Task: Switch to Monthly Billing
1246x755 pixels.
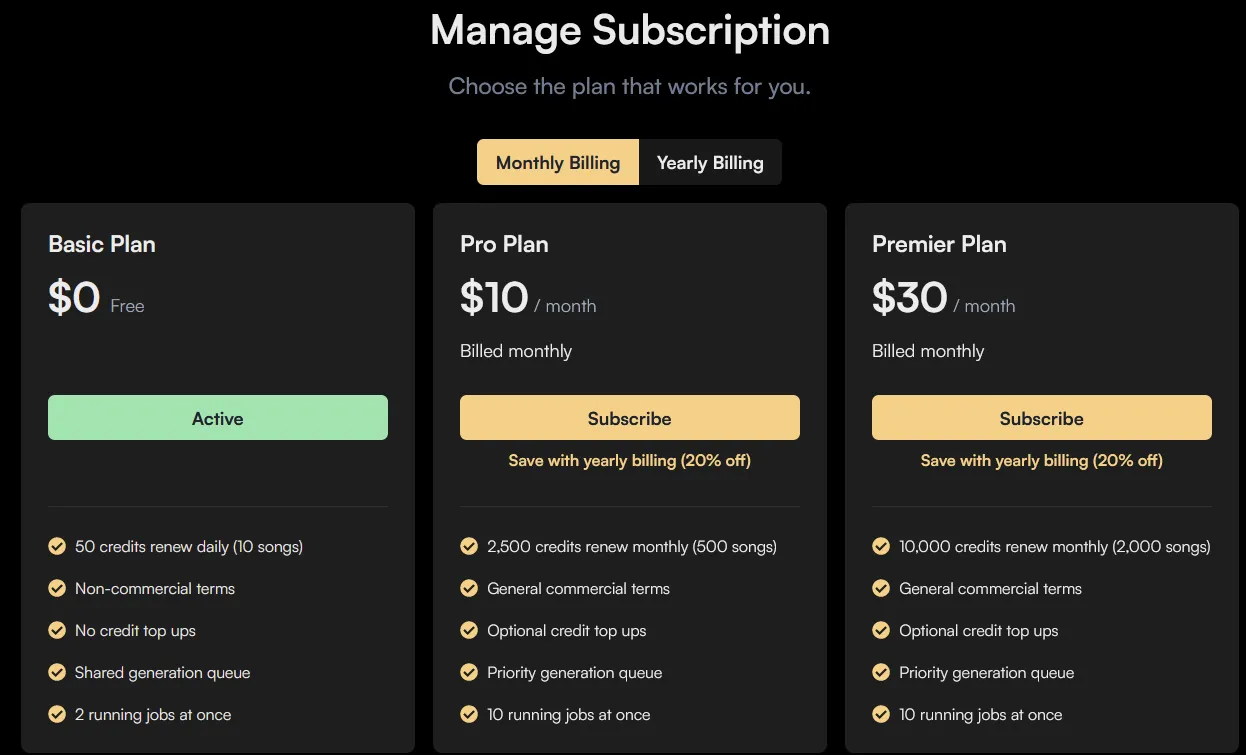Action: 558,162
